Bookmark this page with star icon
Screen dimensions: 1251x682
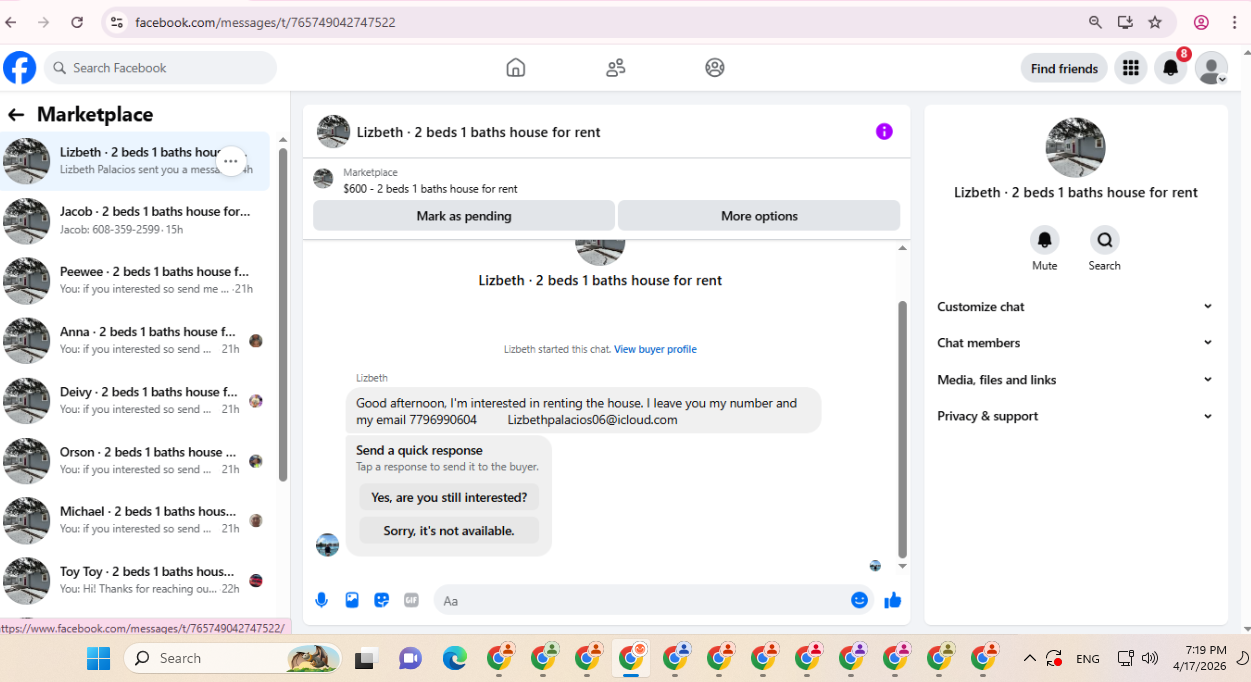(x=1155, y=22)
